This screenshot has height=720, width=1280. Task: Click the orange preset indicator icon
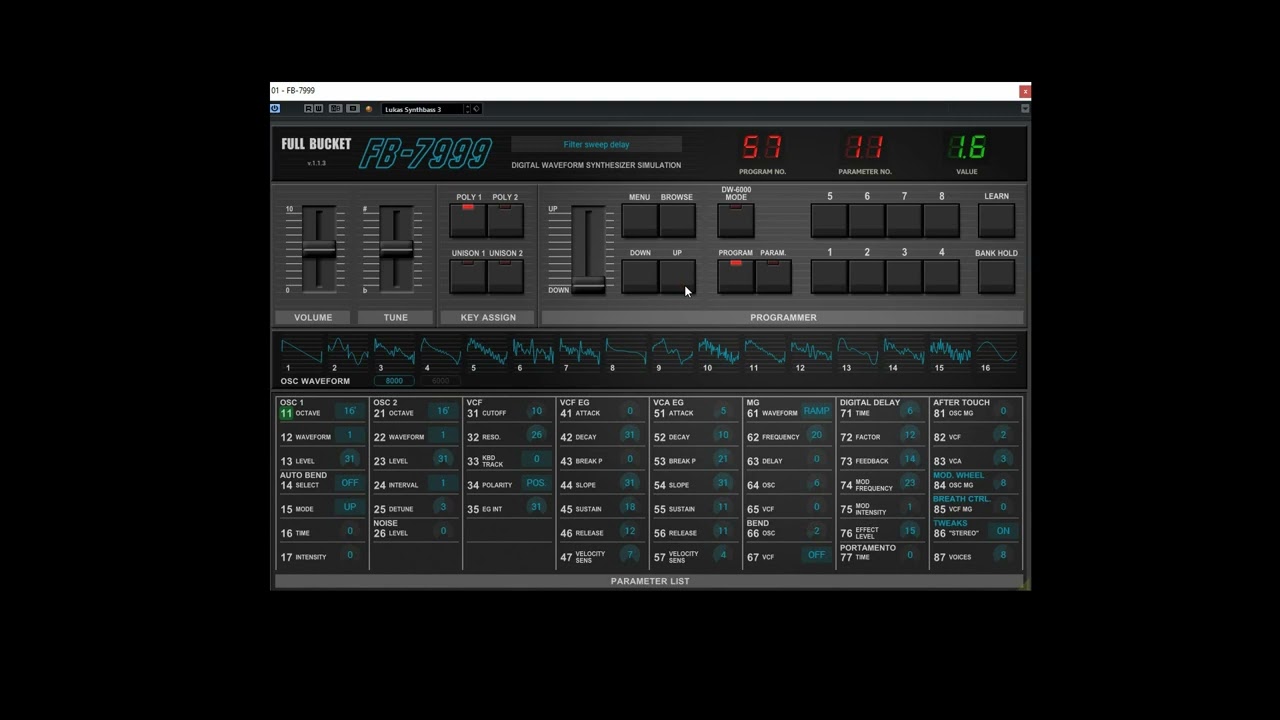pos(368,108)
